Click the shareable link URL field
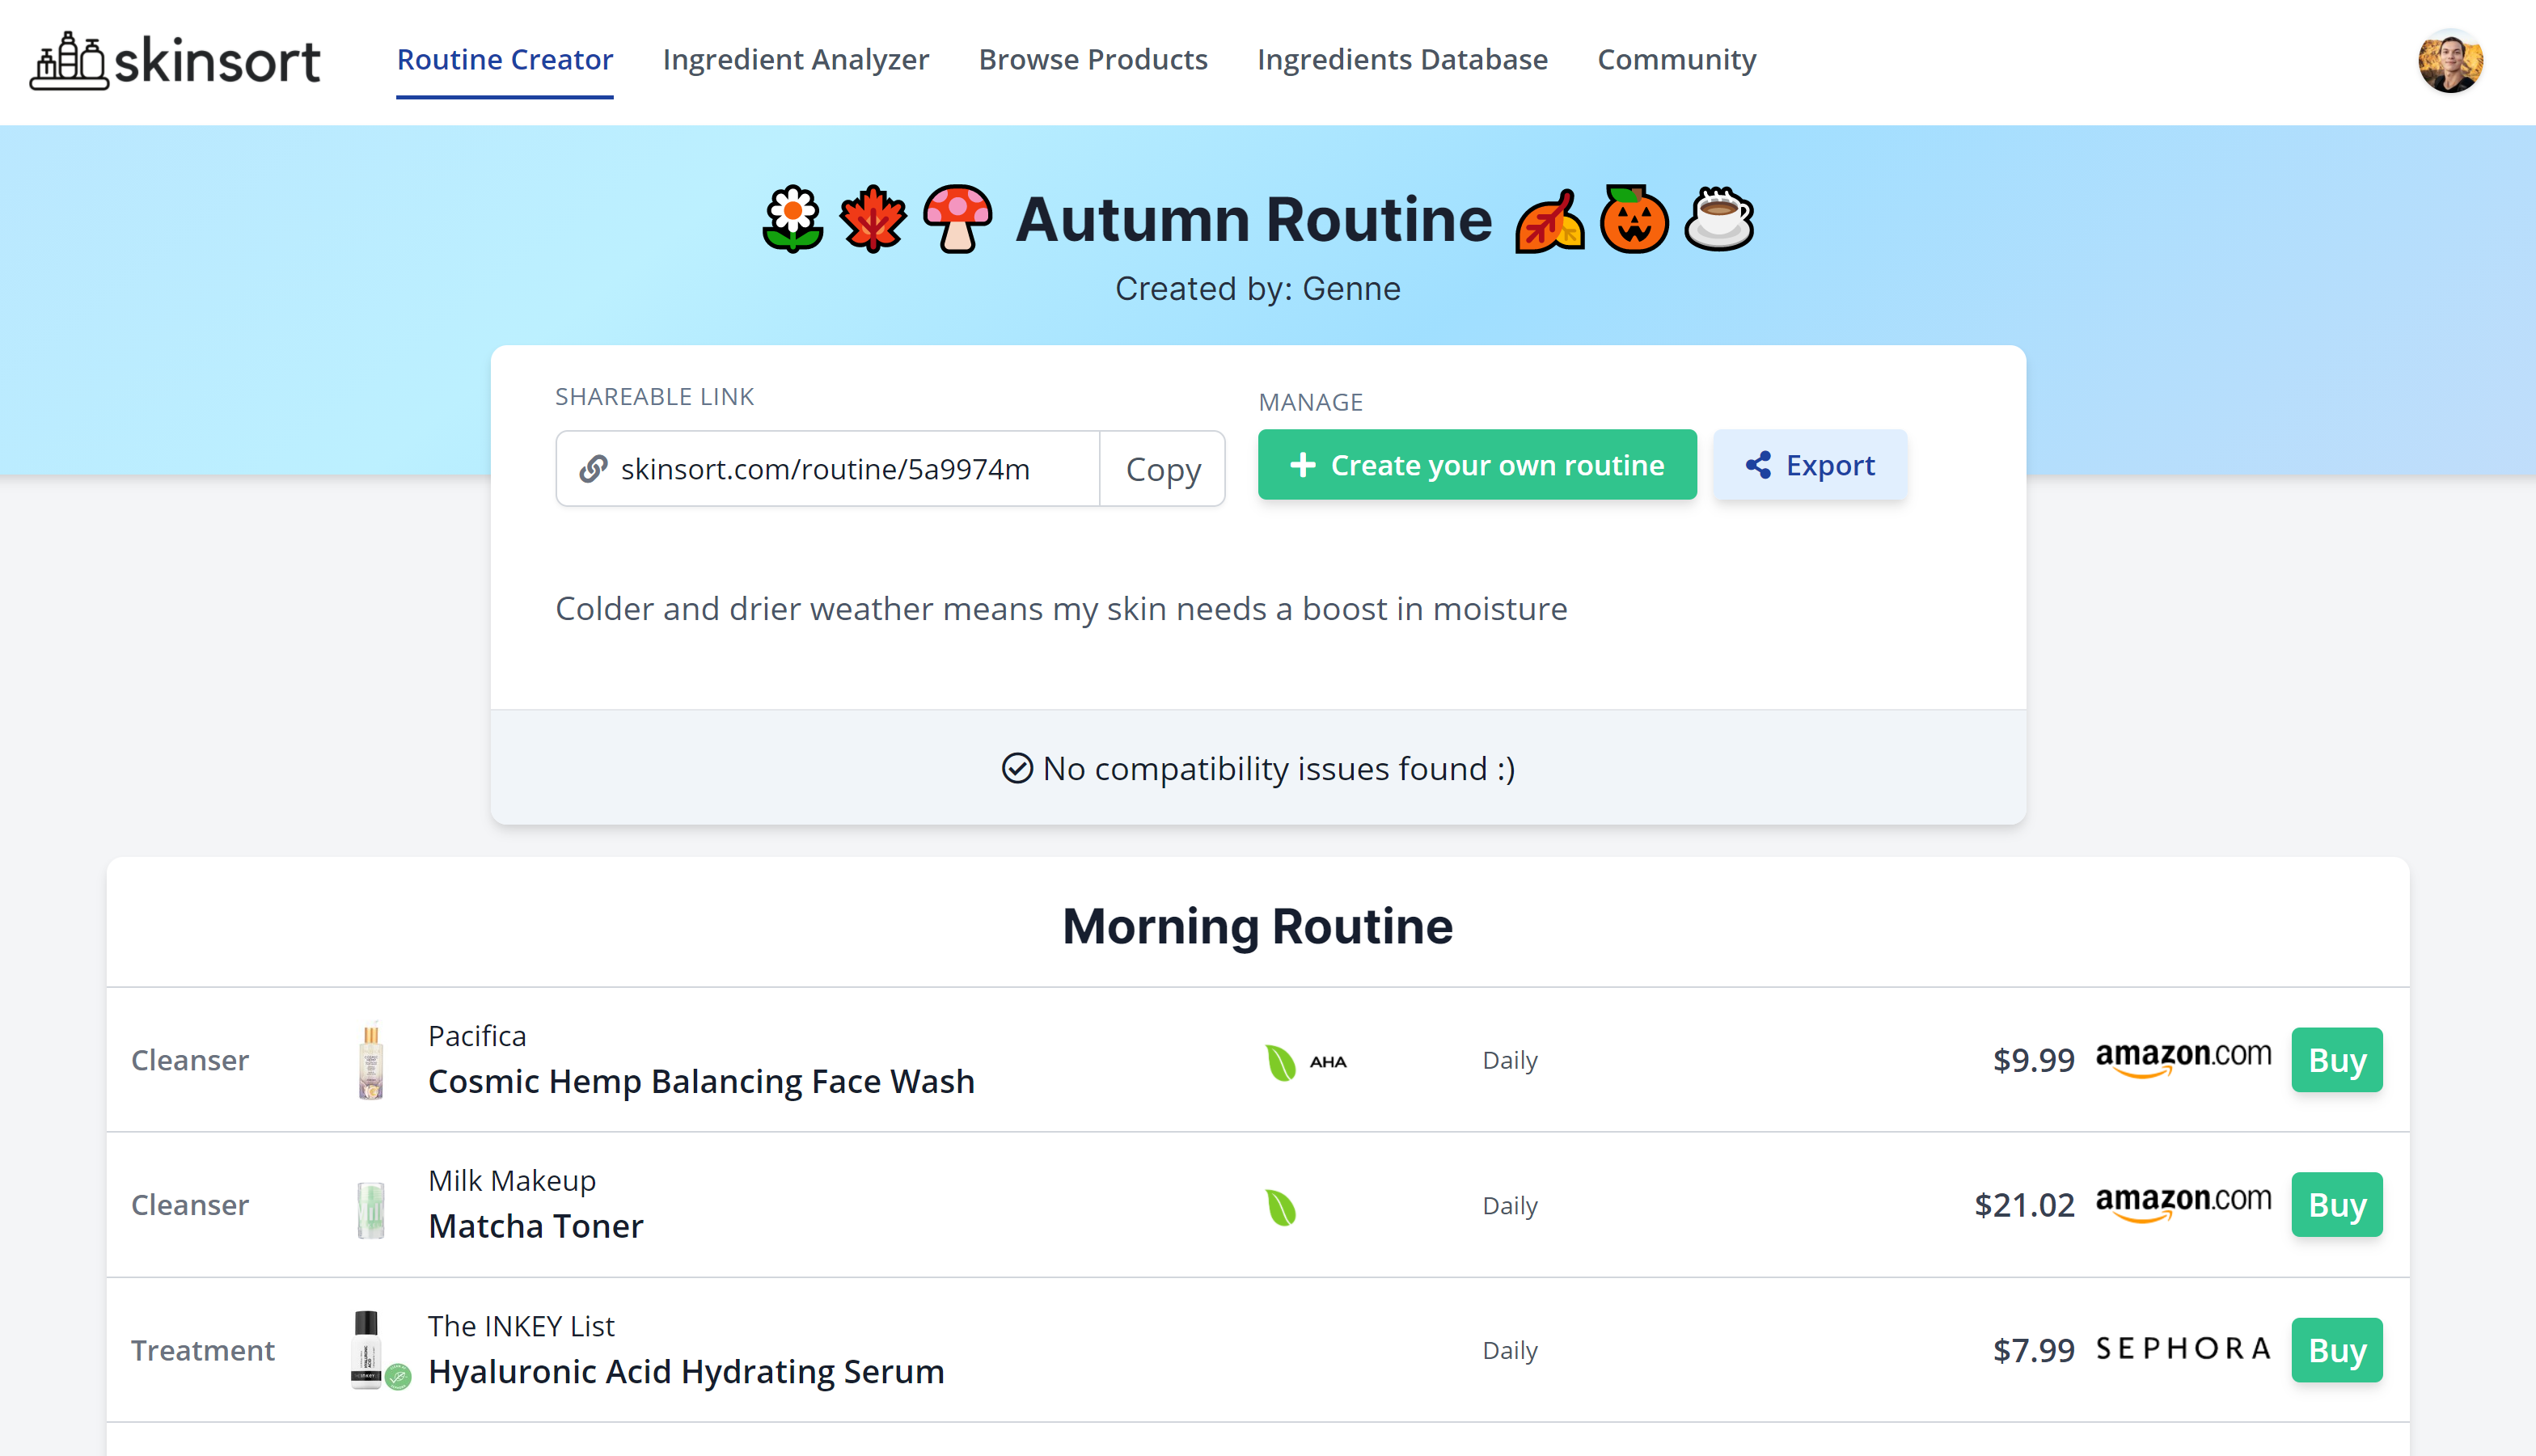This screenshot has height=1456, width=2536. point(828,468)
